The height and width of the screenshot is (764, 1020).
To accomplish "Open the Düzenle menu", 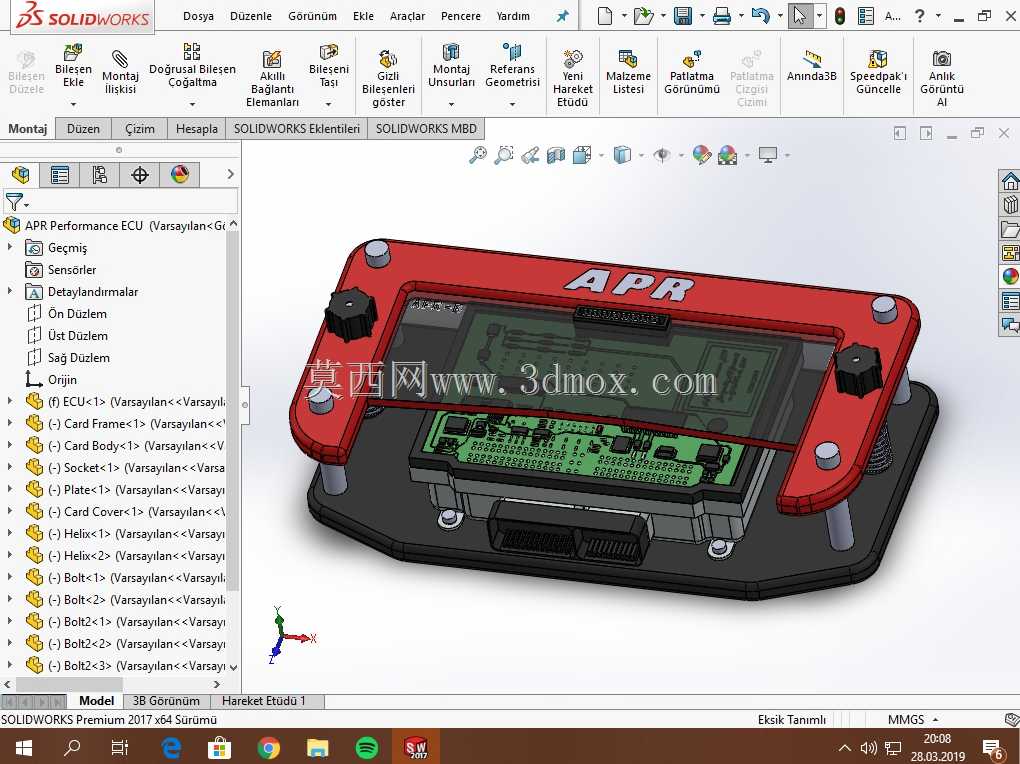I will 250,16.
